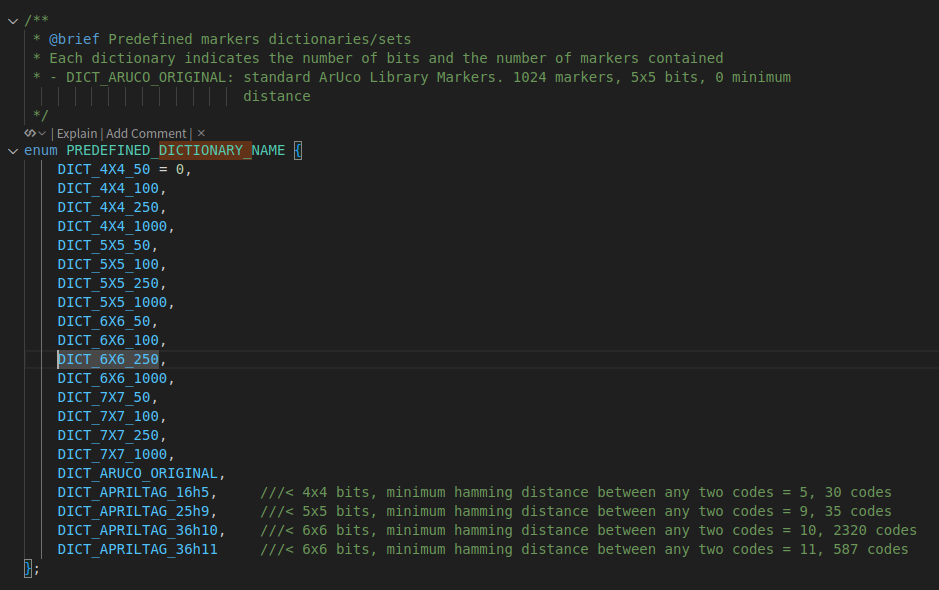Click the DICT_APRILTAG_36h11 enum entry
Image resolution: width=939 pixels, height=590 pixels.
pyautogui.click(x=137, y=549)
